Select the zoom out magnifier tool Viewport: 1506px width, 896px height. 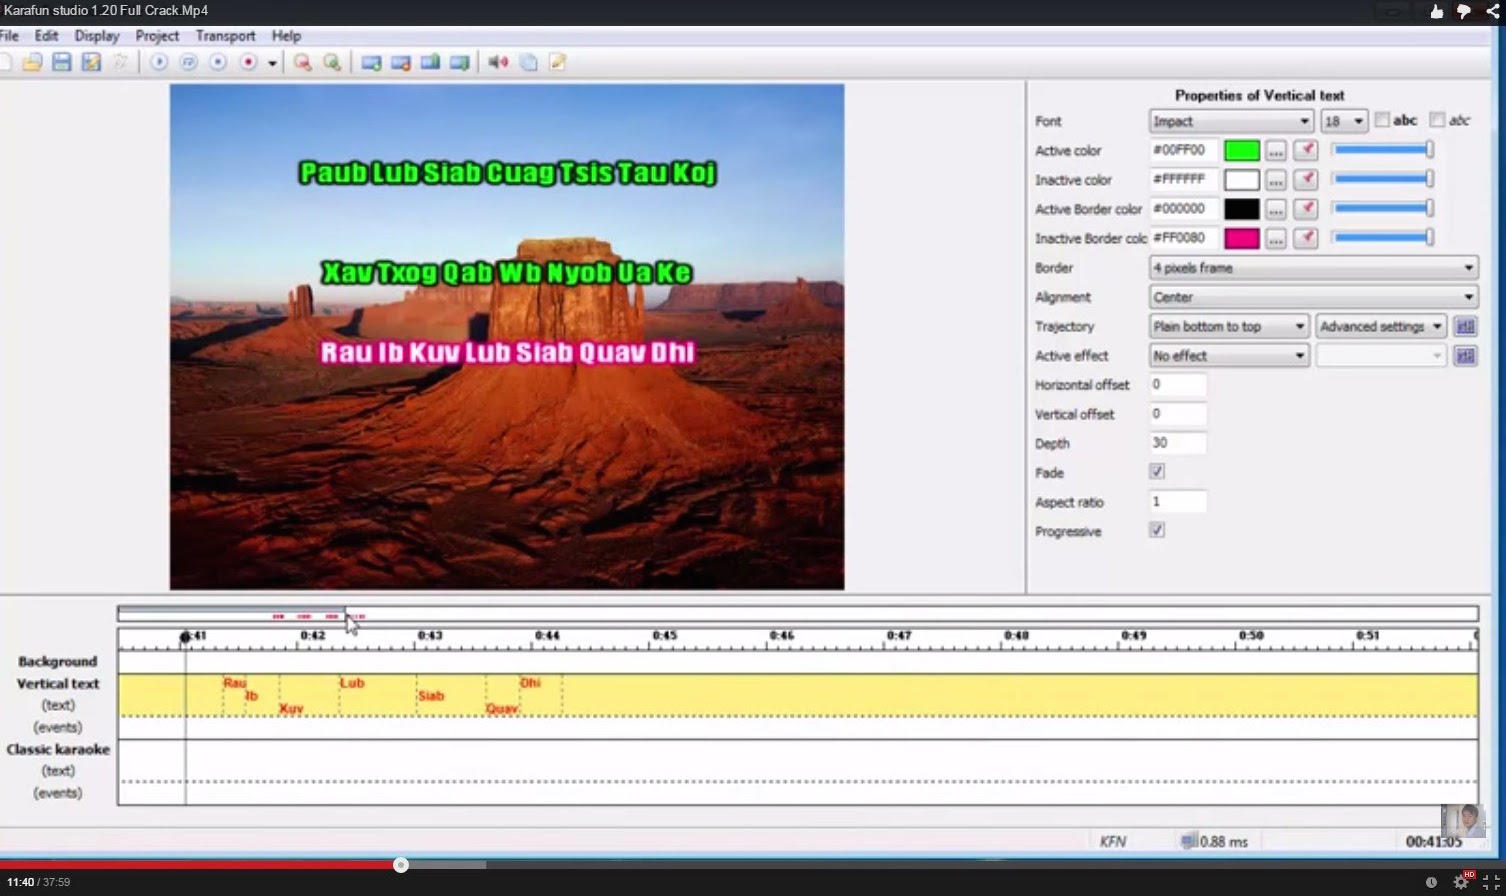pyautogui.click(x=303, y=62)
